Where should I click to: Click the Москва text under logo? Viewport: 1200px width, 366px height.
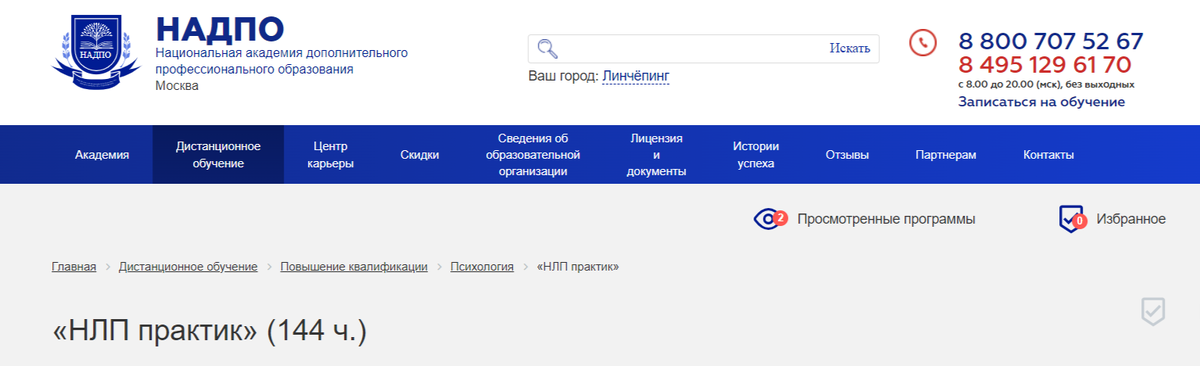[177, 86]
